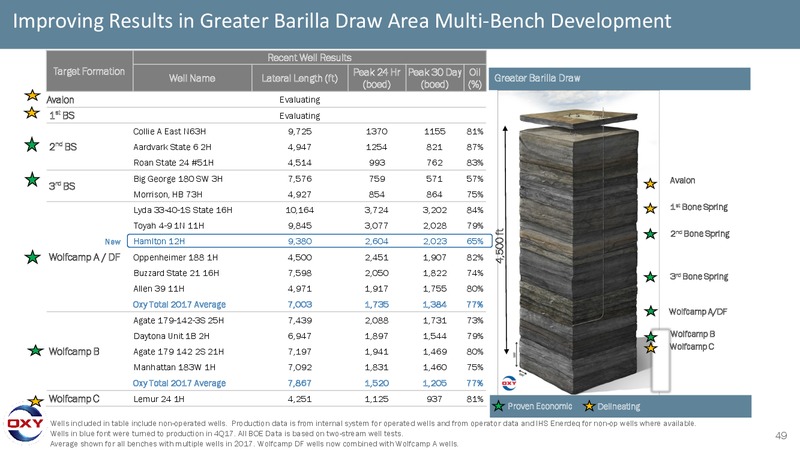Viewport: 800px width, 450px height.
Task: Click the Greater Barilla Draw header
Action: 619,79
